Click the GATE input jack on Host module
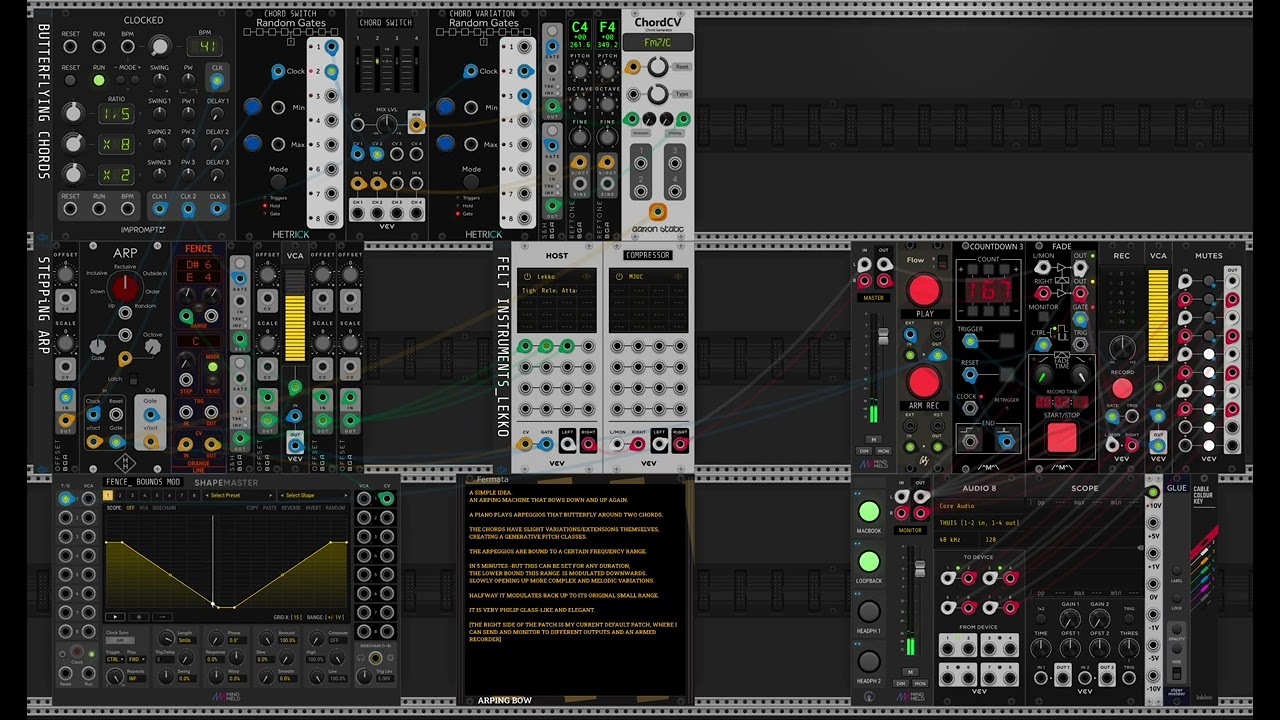This screenshot has height=720, width=1280. (x=546, y=444)
